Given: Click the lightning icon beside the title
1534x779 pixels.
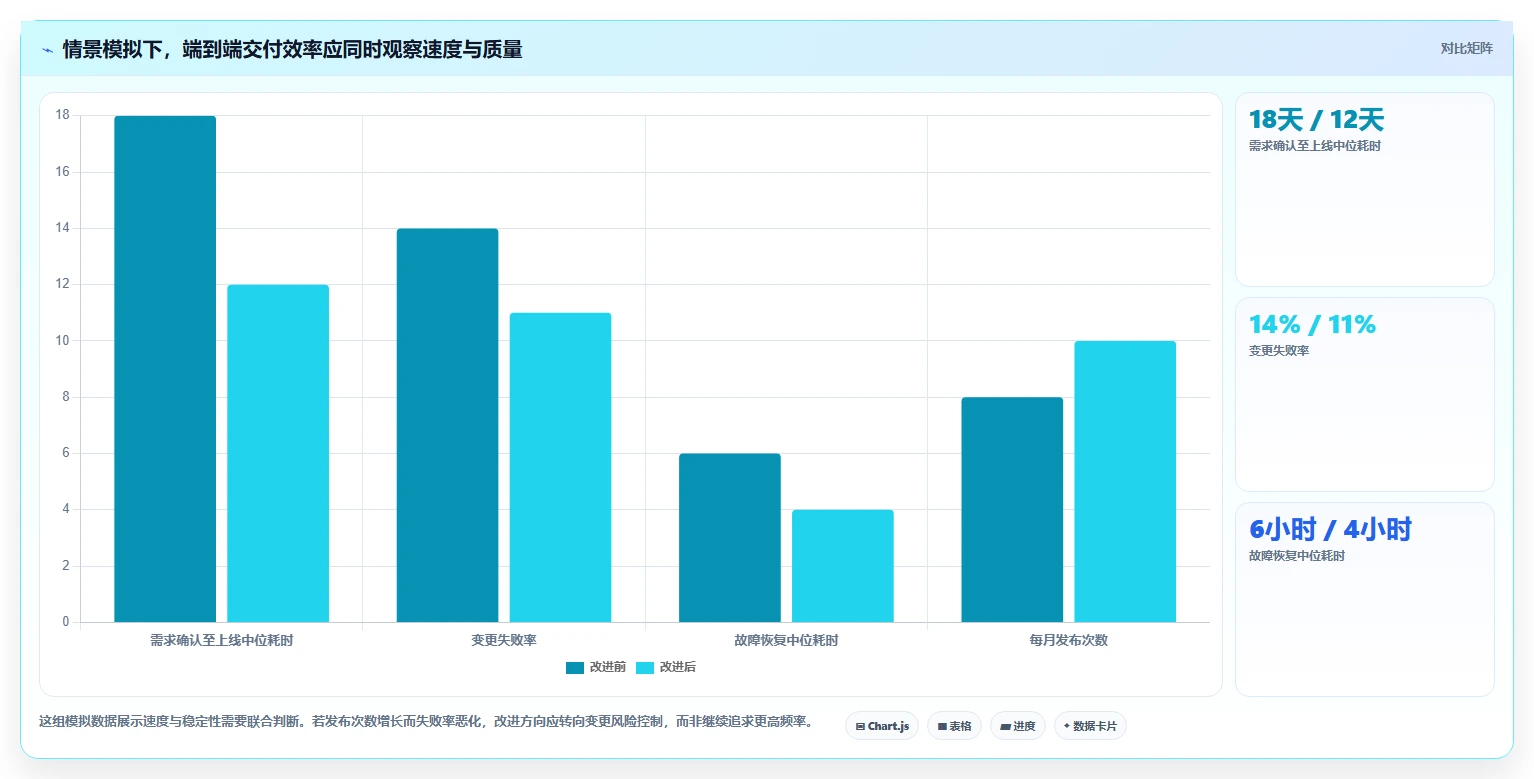Looking at the screenshot, I should (x=47, y=50).
